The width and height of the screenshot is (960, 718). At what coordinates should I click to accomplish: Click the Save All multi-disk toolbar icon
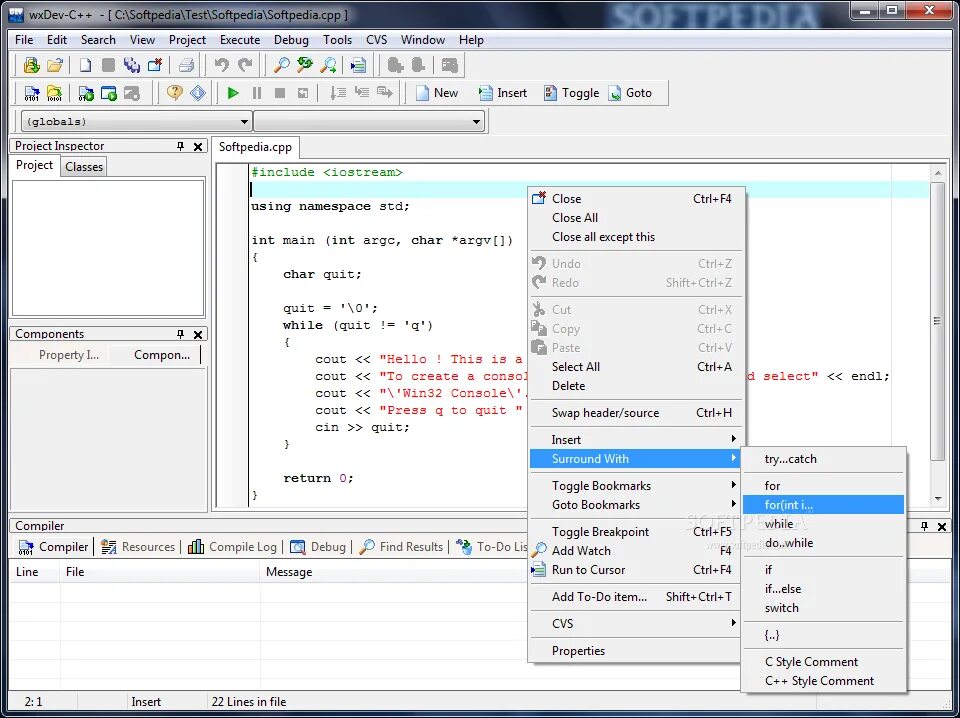coord(132,65)
